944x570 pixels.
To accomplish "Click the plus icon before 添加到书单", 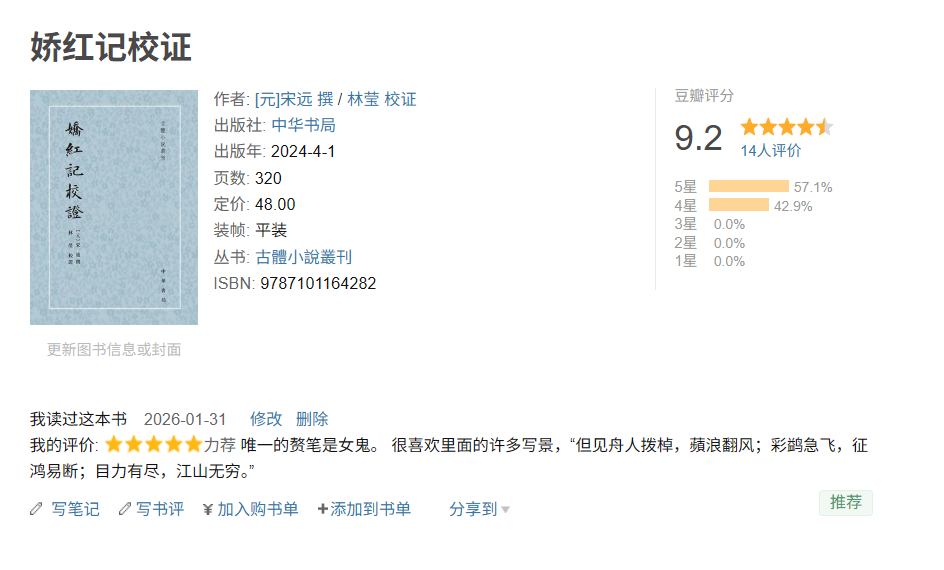I will [323, 509].
